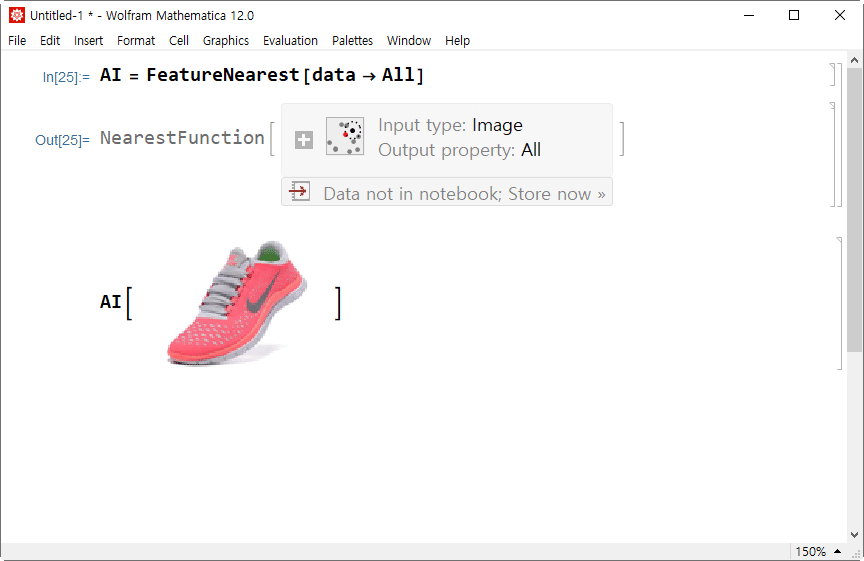Click the NearestFunction output text
This screenshot has width=864, height=561.
tap(182, 138)
